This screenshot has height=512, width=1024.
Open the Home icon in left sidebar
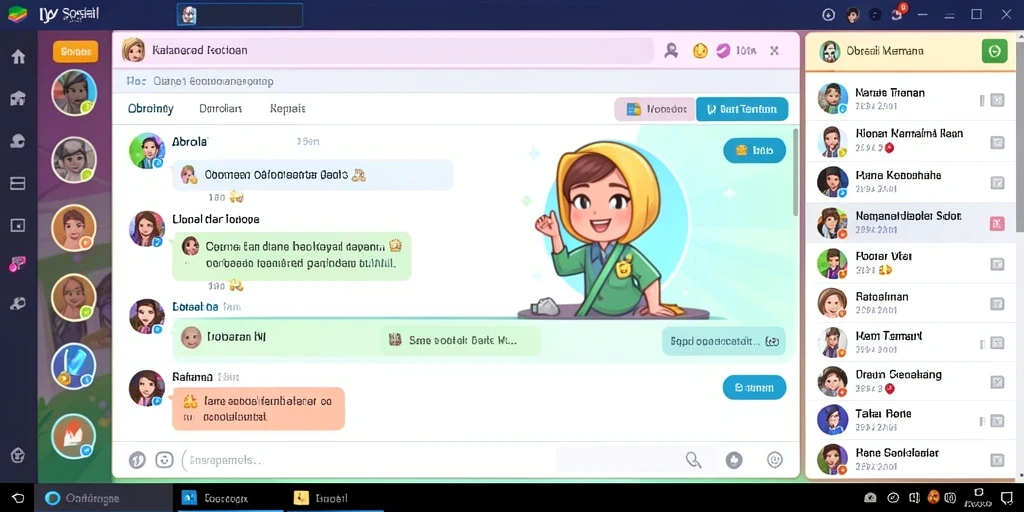pos(18,57)
